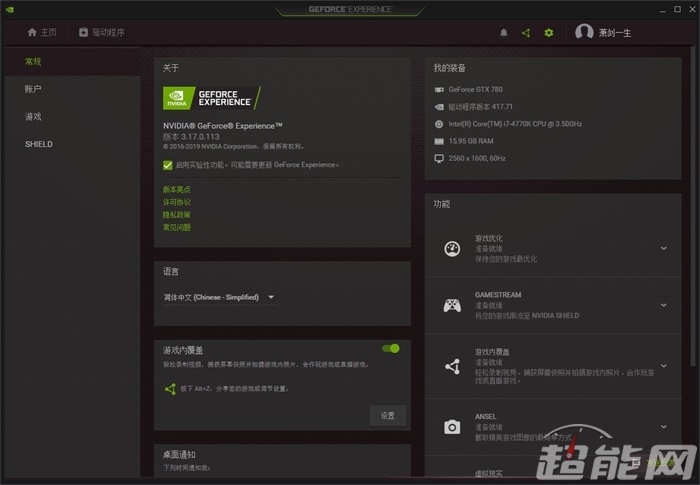This screenshot has width=700, height=485.
Task: Click the green share icon beside Alt+Z hint
Action: [x=170, y=389]
